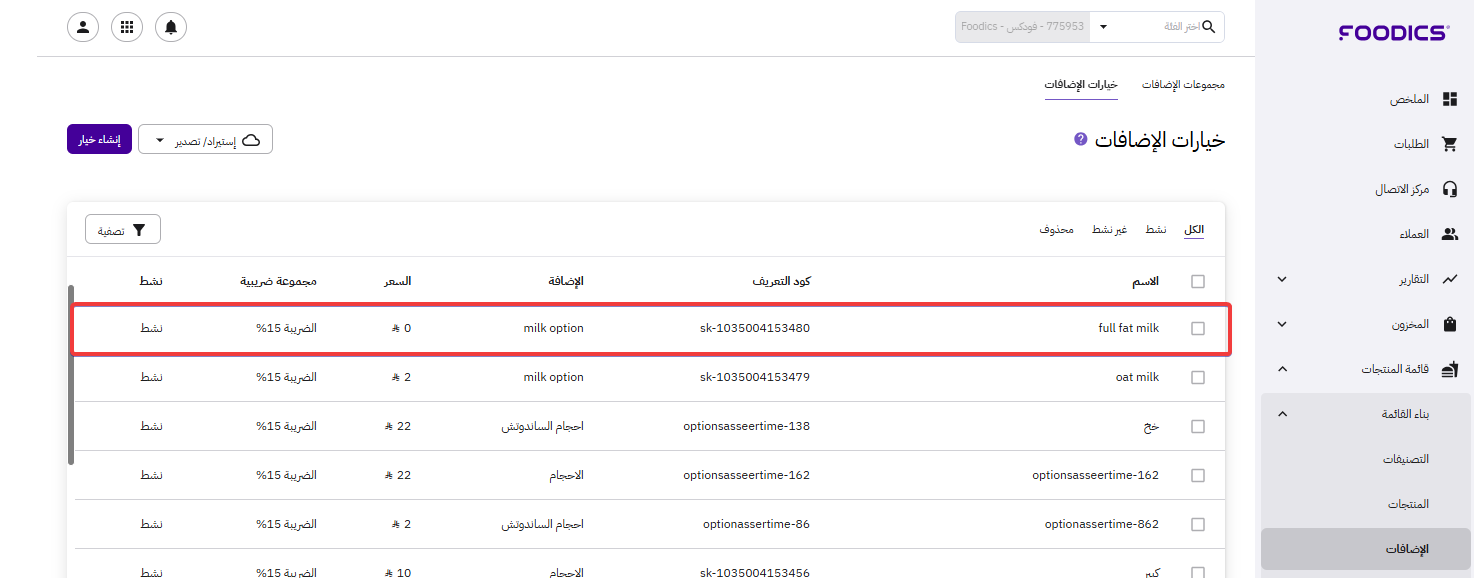The image size is (1474, 578).
Task: Open the apps grid menu
Action: coord(127,27)
